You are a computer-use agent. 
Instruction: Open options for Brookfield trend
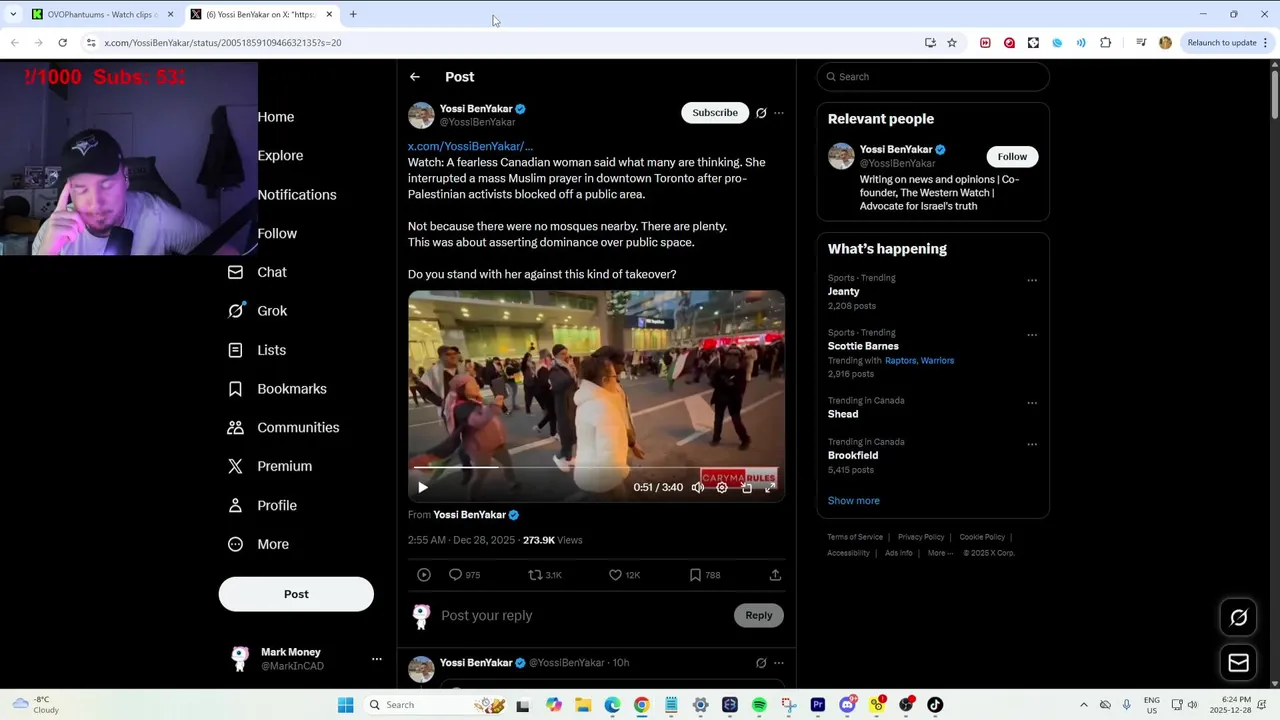(1032, 444)
